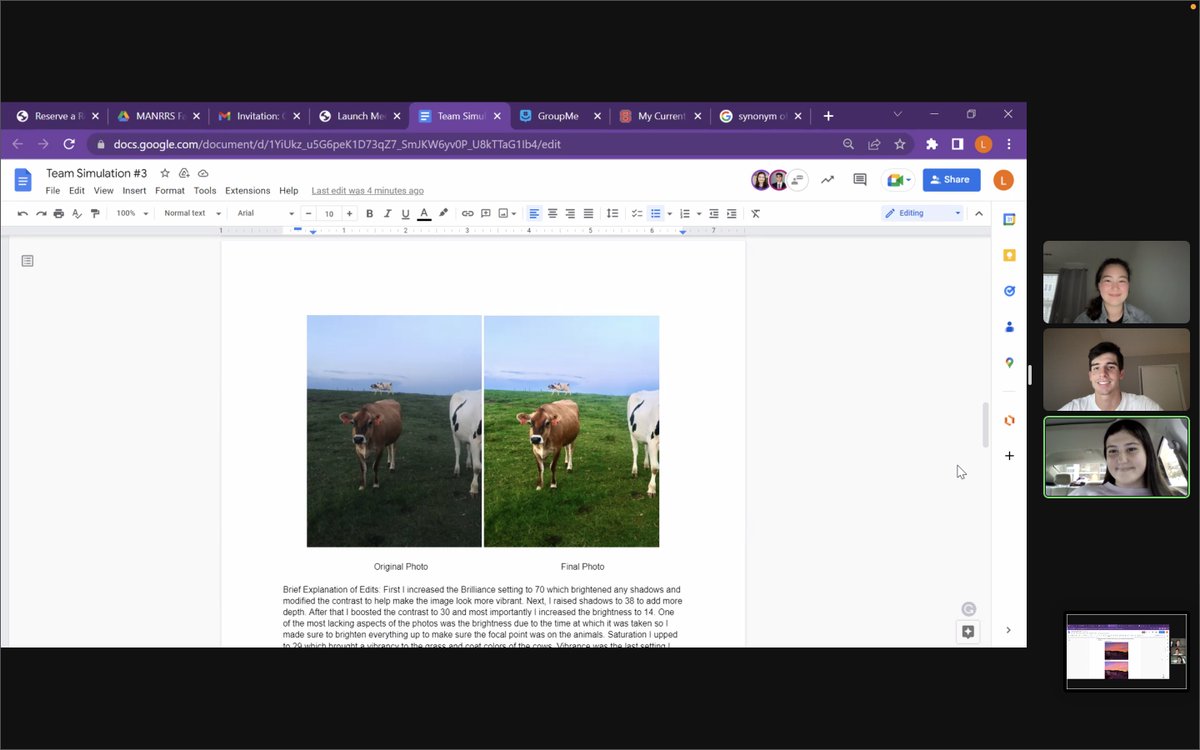The height and width of the screenshot is (750, 1200).
Task: Toggle italic formatting
Action: click(x=387, y=213)
